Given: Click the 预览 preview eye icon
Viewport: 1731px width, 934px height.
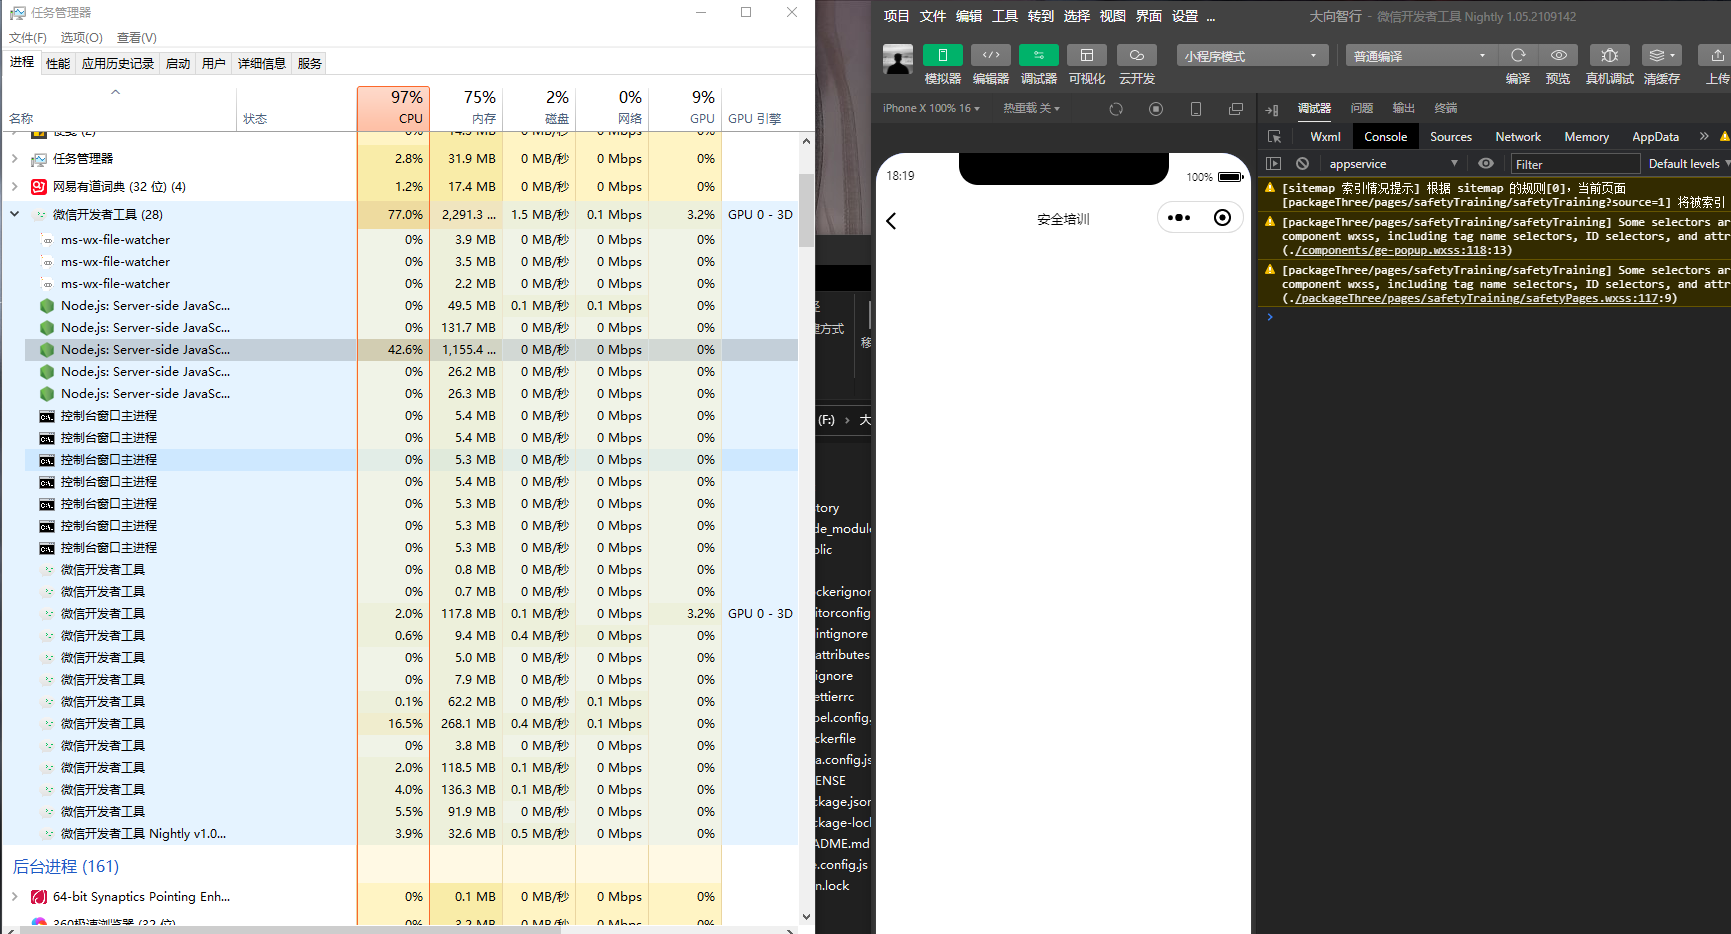Looking at the screenshot, I should click(x=1558, y=56).
